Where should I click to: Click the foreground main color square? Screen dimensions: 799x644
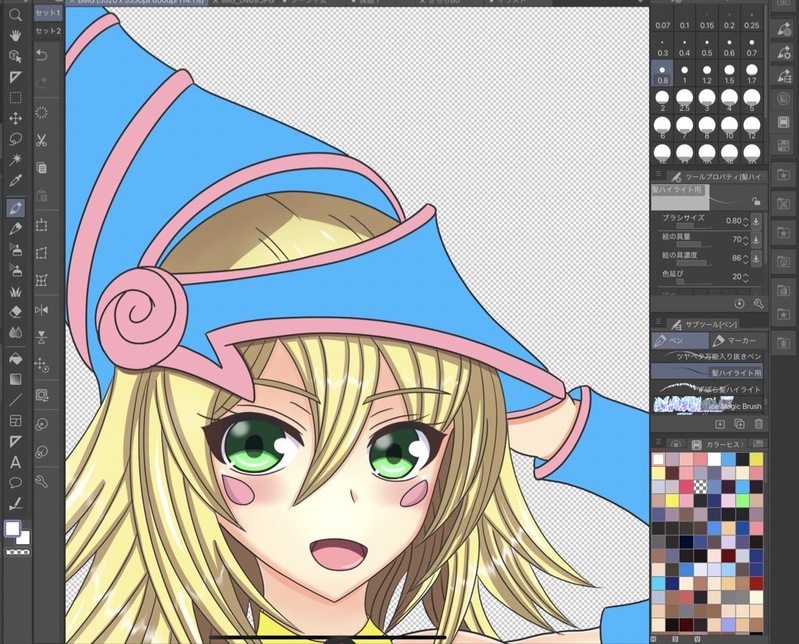12,528
